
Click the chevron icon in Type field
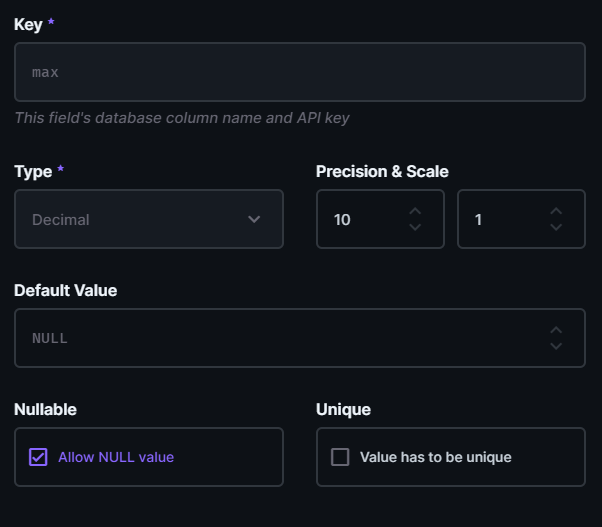(254, 219)
